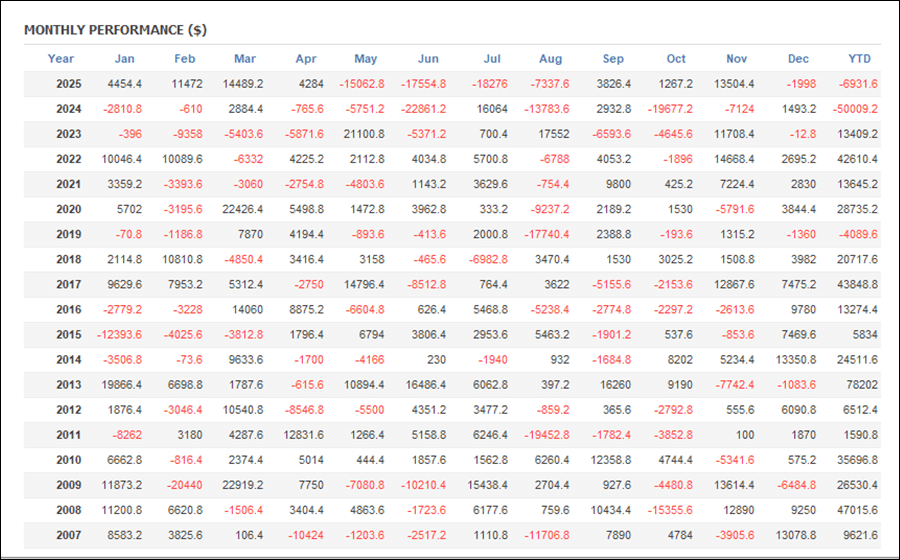Screen dimensions: 900x560
Task: Sort by the YTD column header
Action: (859, 59)
